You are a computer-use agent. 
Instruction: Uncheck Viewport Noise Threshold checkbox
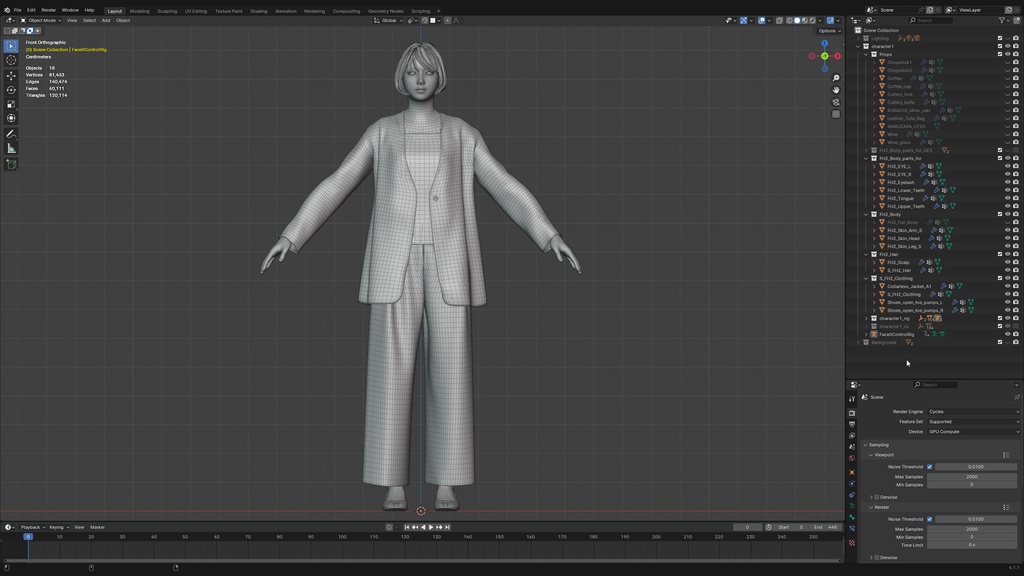(x=929, y=467)
